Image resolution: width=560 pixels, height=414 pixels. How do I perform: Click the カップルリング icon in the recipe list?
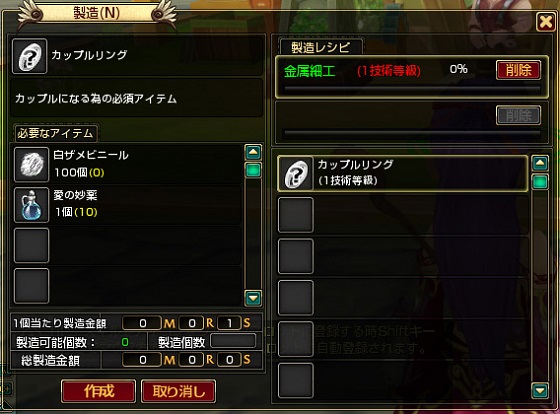point(296,174)
